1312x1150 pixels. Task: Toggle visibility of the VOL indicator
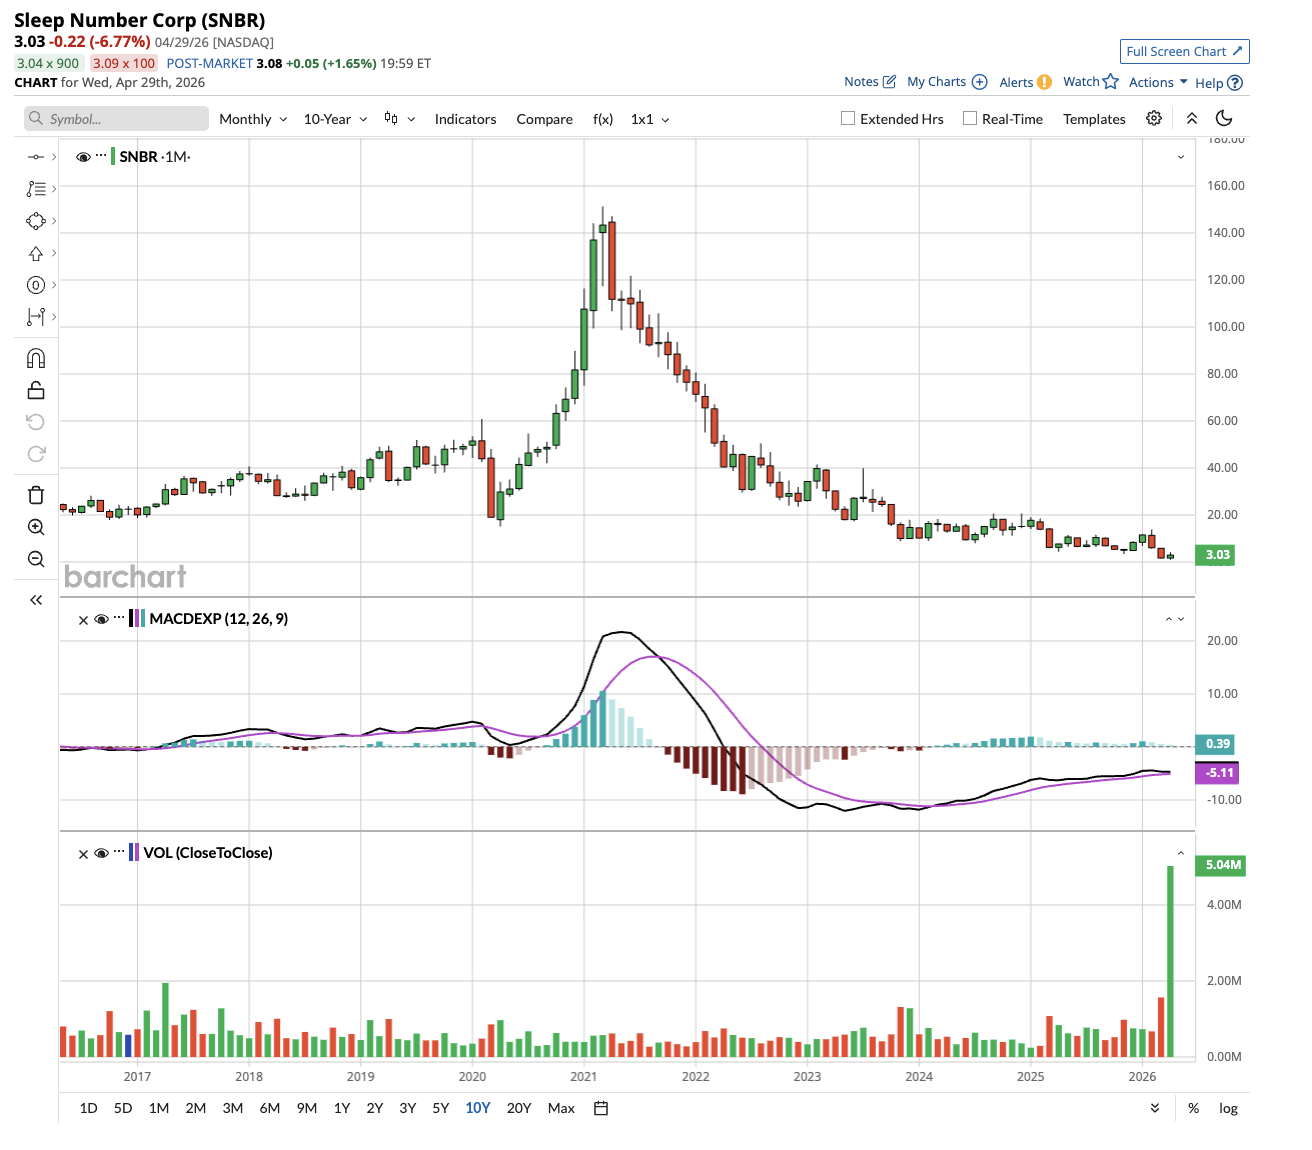[x=101, y=854]
